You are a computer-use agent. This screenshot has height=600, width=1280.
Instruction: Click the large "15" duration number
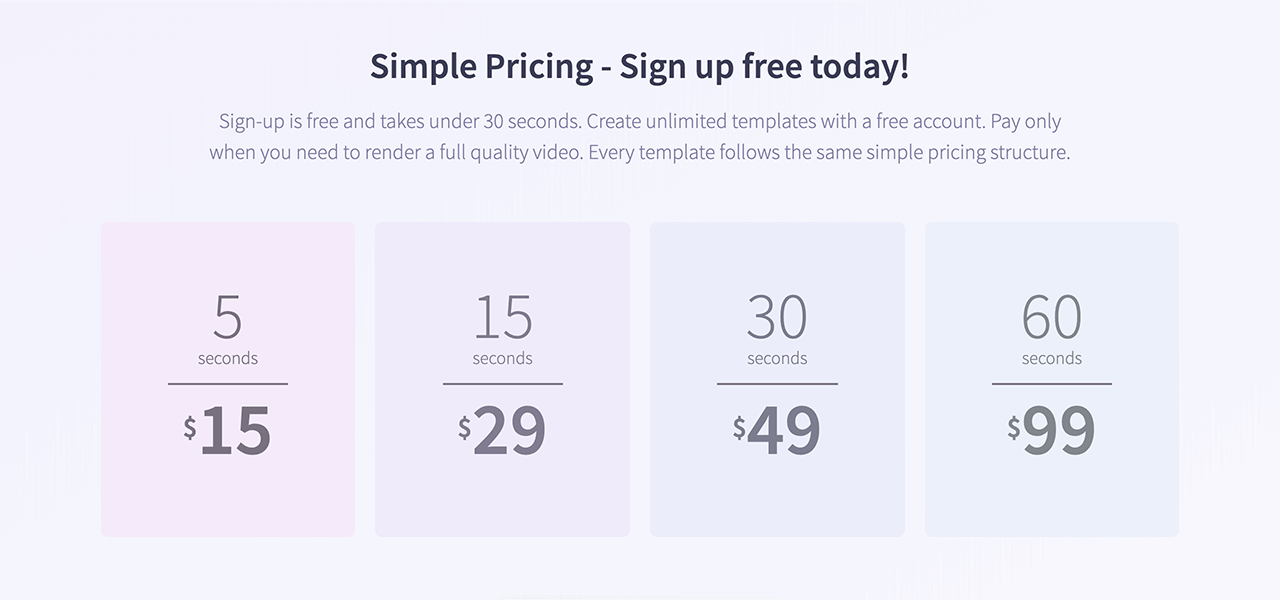(502, 316)
